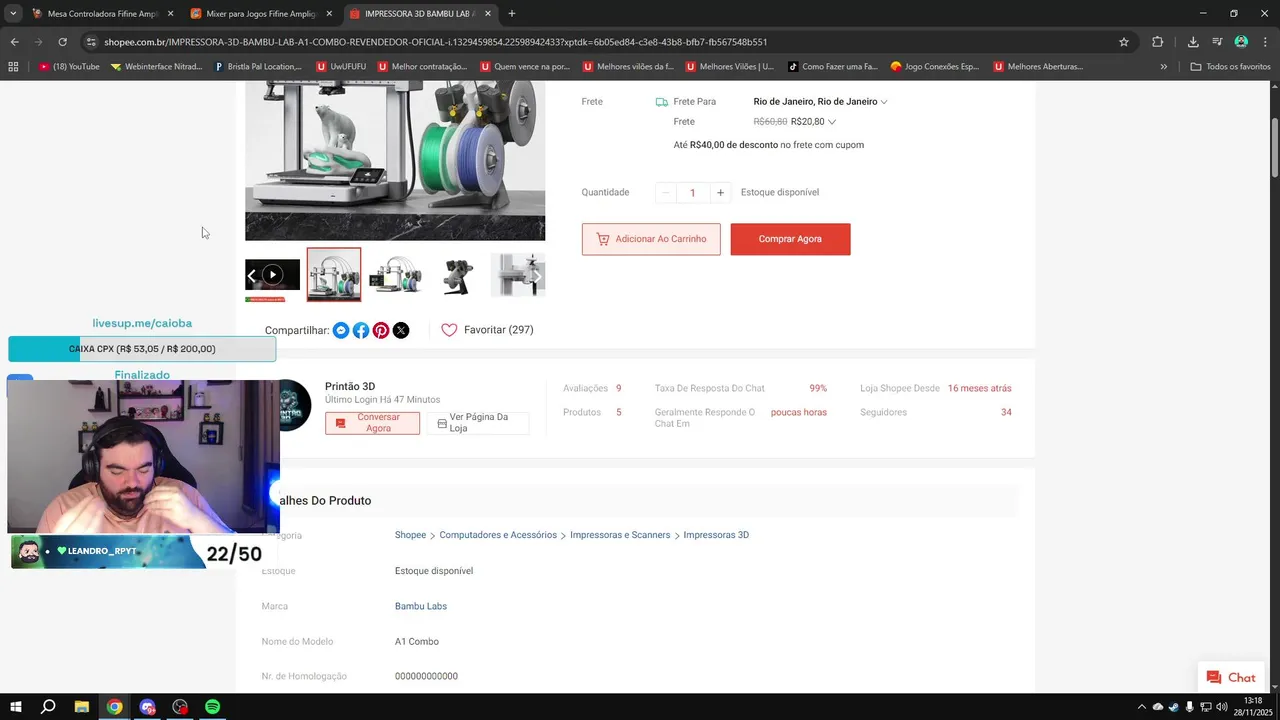1280x720 pixels.
Task: Open the Shopee category breadcrumb
Action: [410, 535]
